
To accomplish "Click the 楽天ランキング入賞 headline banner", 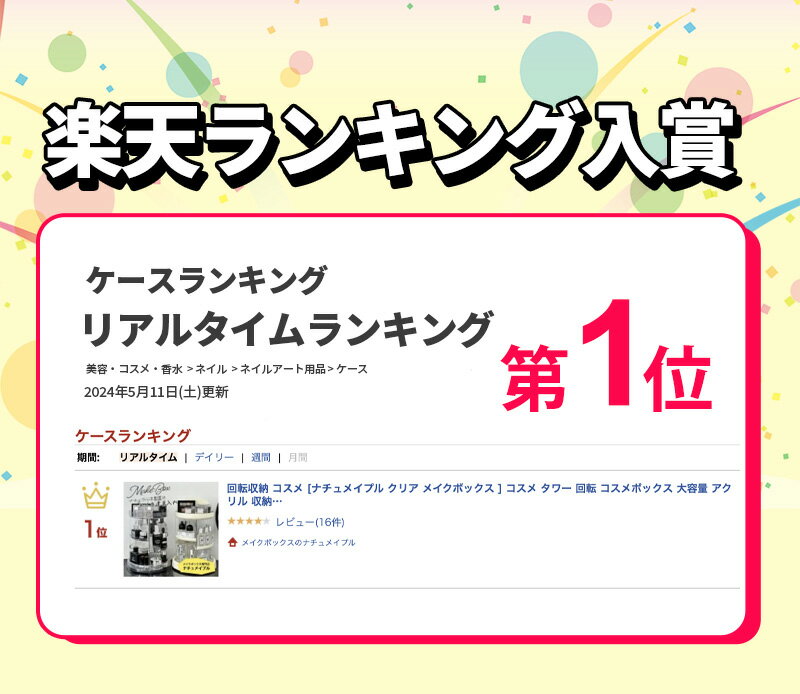I will pos(390,142).
